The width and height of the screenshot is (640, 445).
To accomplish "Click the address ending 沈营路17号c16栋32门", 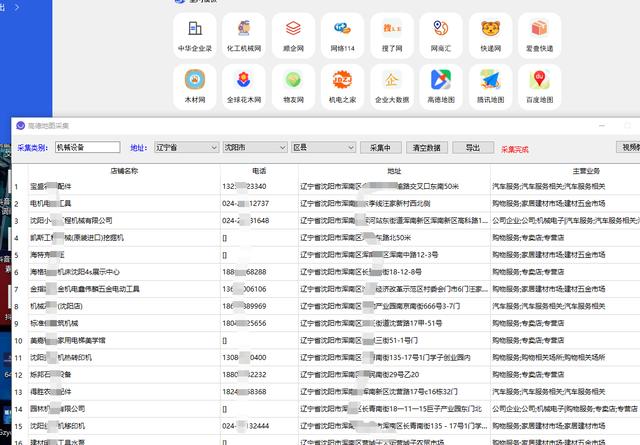I will (379, 392).
